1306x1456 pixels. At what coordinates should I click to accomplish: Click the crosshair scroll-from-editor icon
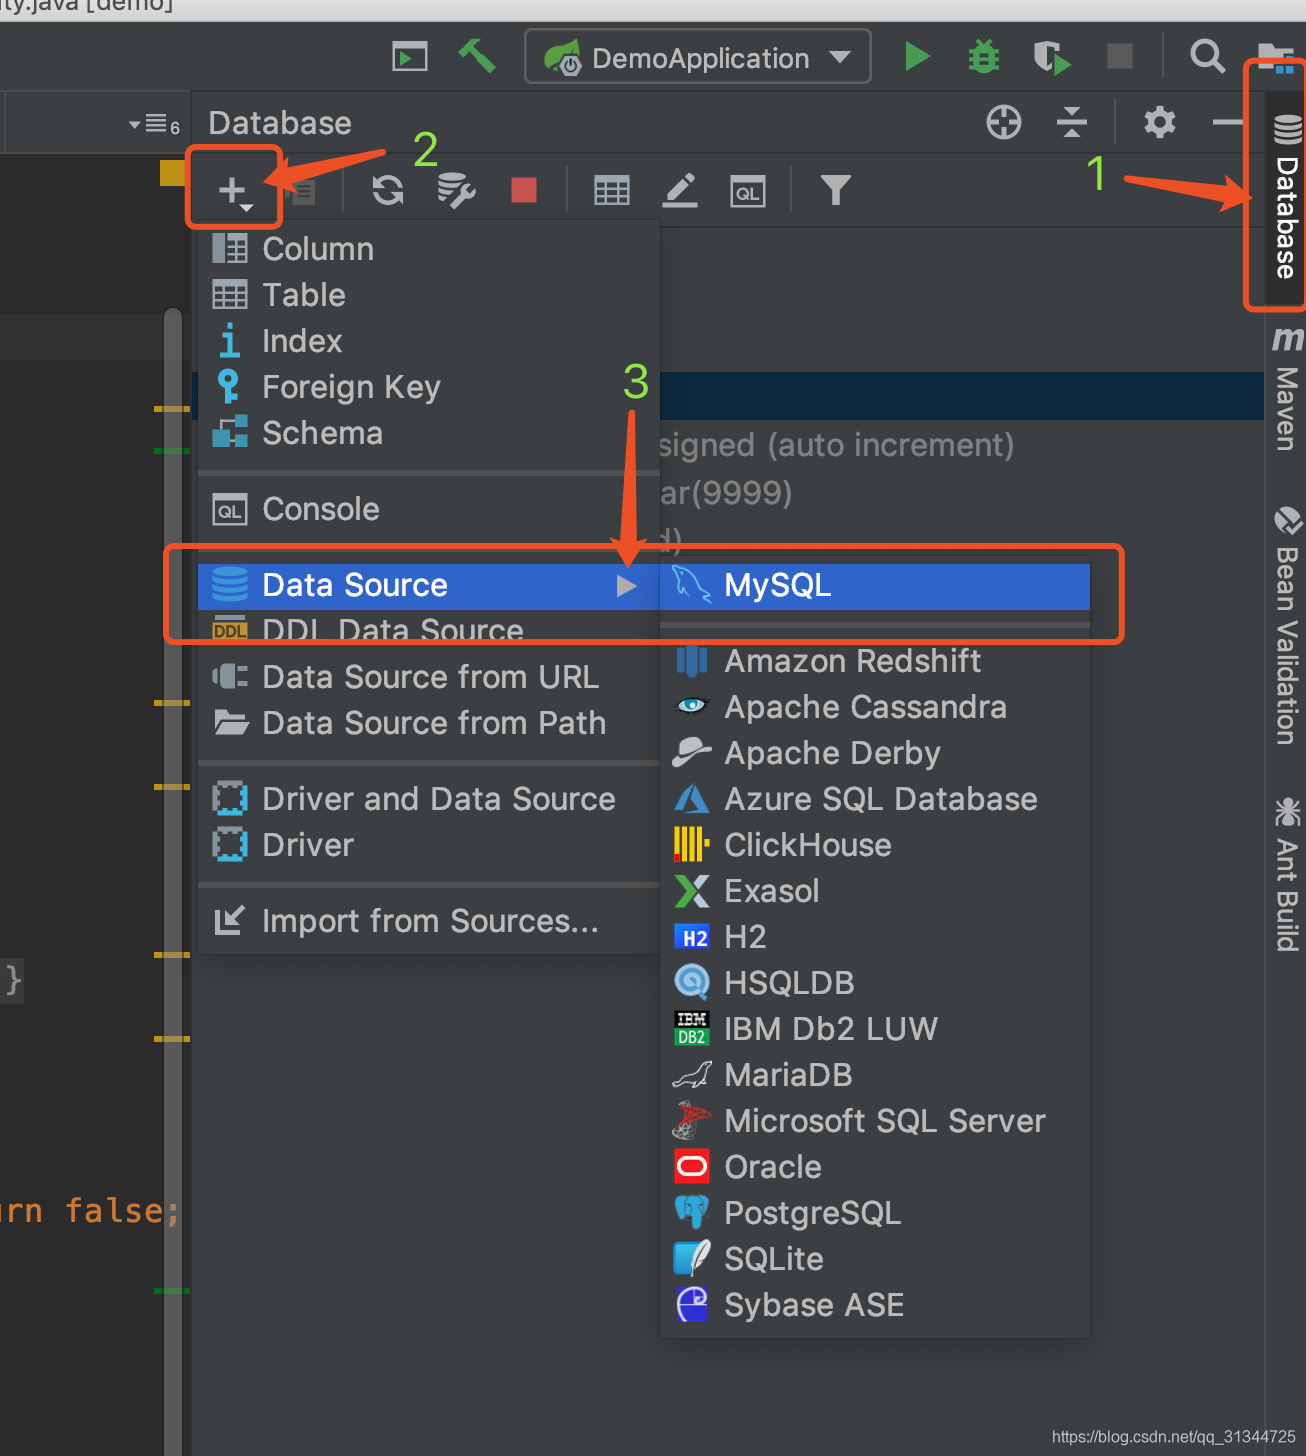coord(1003,122)
